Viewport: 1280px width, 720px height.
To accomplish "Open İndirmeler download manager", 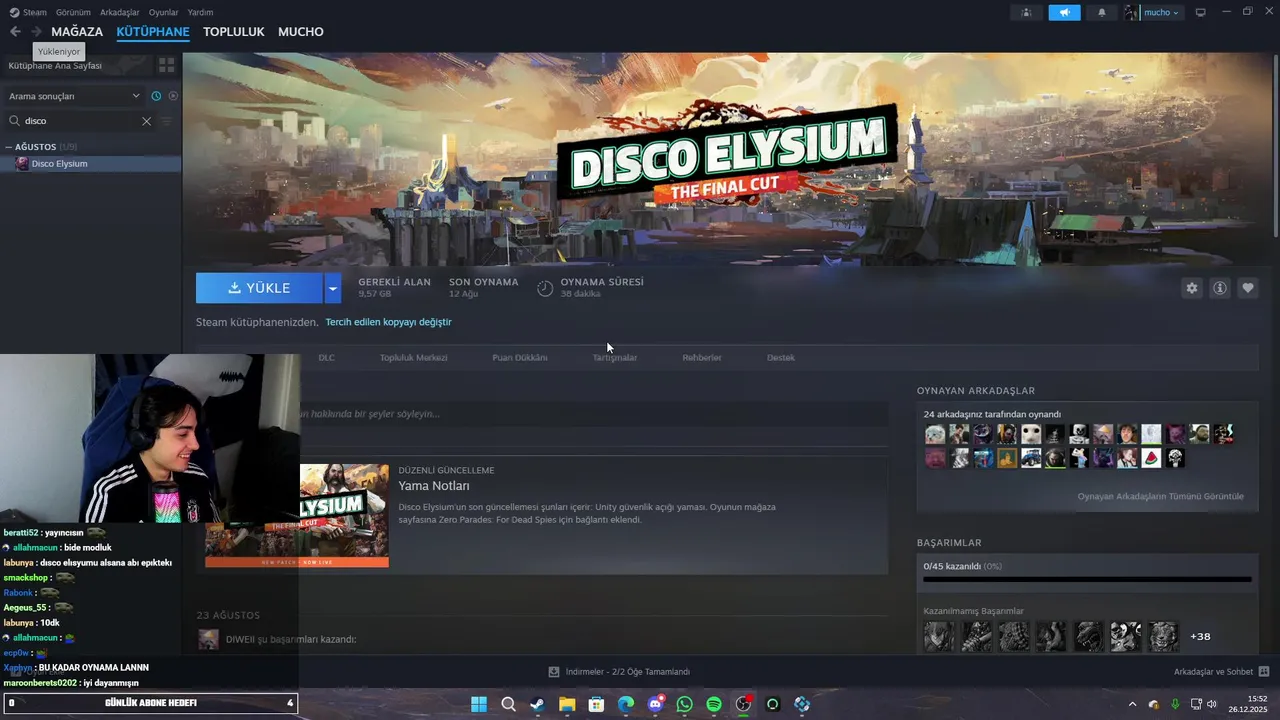I will point(627,672).
